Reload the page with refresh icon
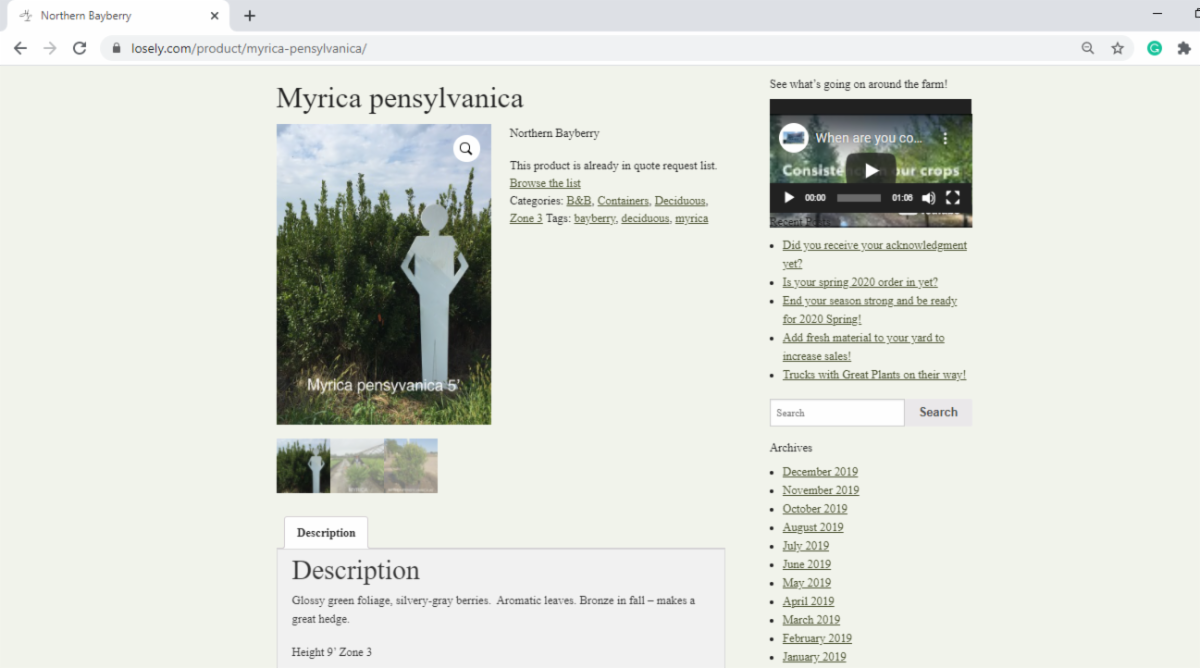The image size is (1200, 668). point(80,48)
